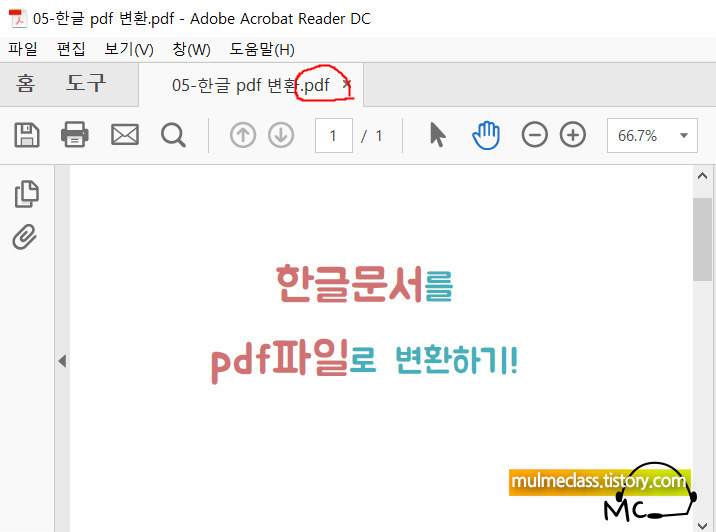This screenshot has height=532, width=716.
Task: Open the 편집 menu
Action: pyautogui.click(x=71, y=49)
